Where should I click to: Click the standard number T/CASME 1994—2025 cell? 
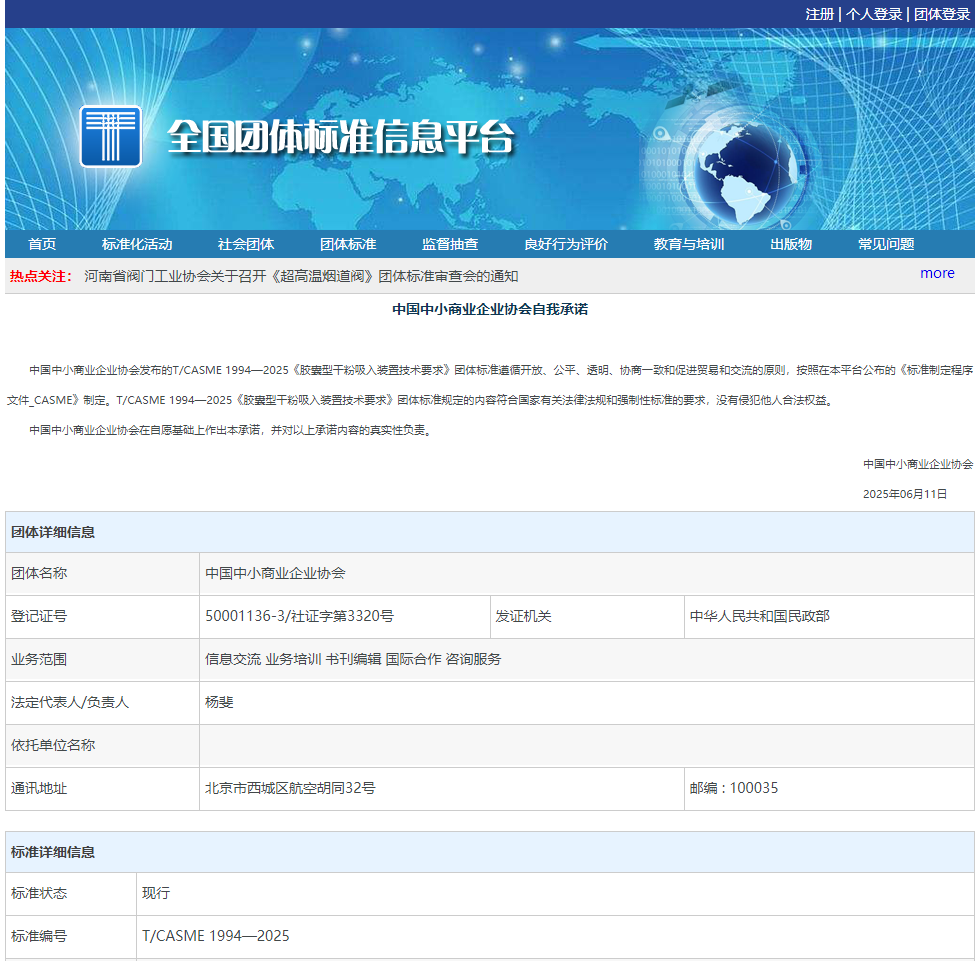click(x=216, y=936)
